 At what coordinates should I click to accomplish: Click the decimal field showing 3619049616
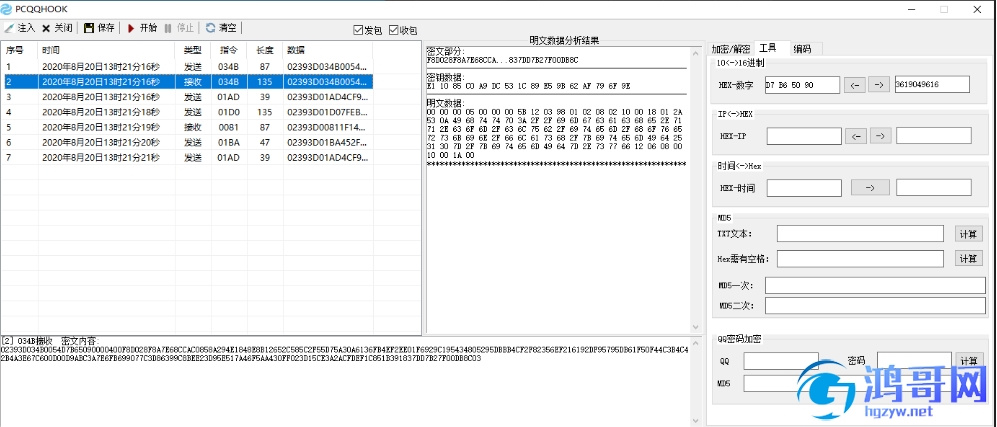click(932, 85)
